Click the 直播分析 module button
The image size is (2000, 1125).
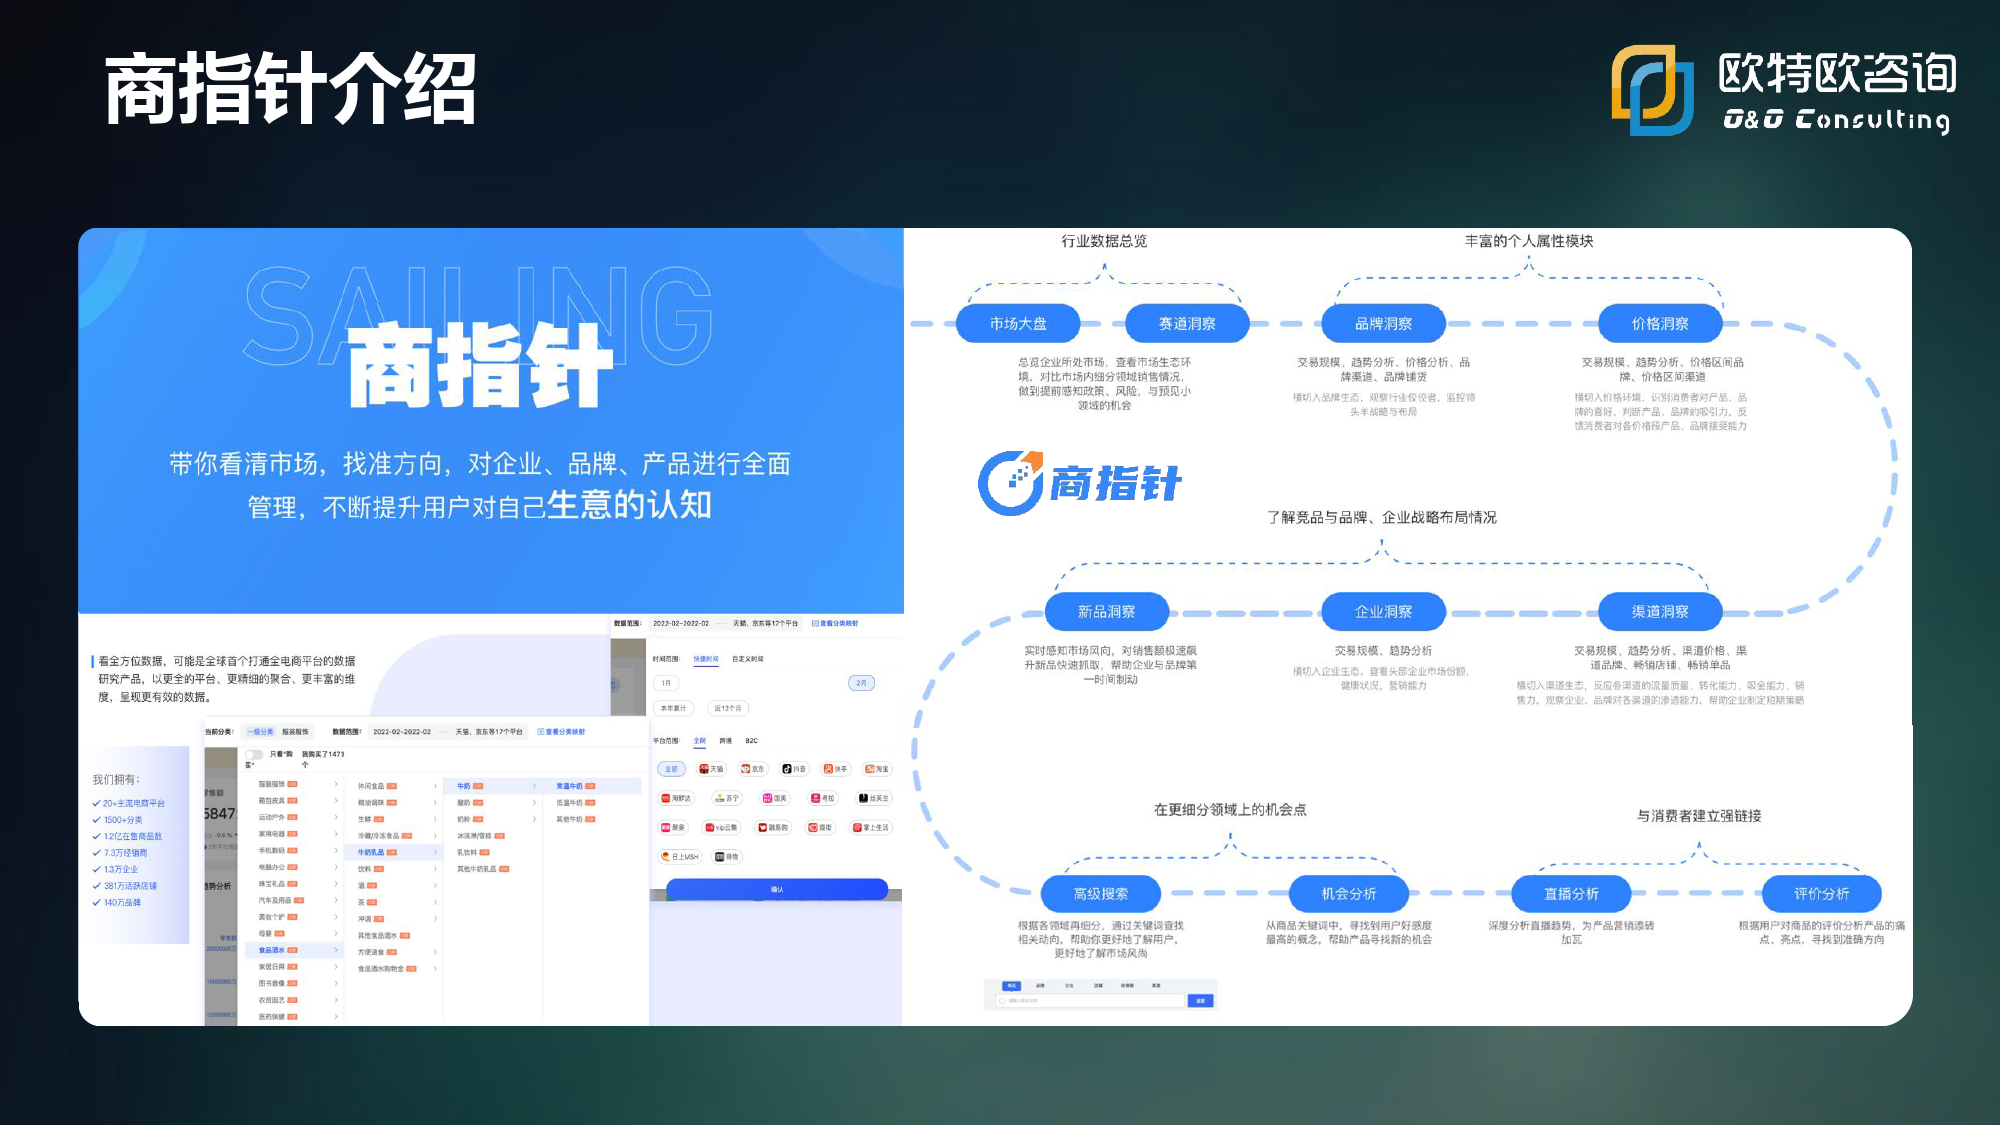pos(1571,893)
